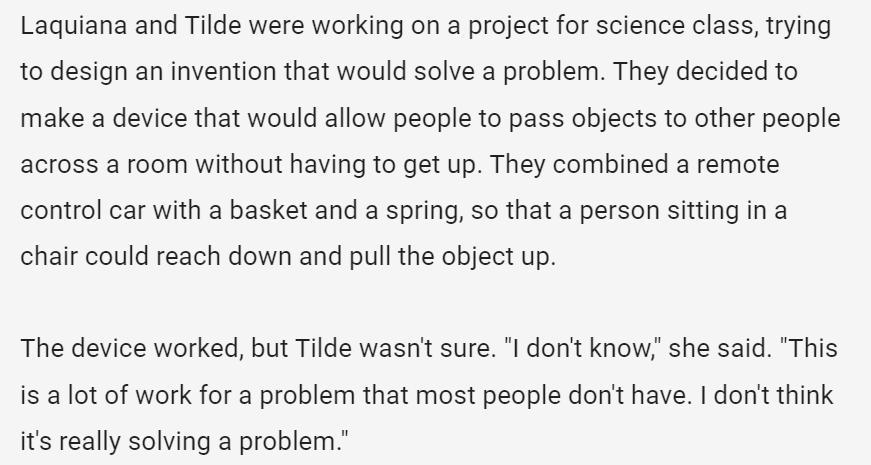This screenshot has height=465, width=871.
Task: Click the words "control car"
Action: 83,211
